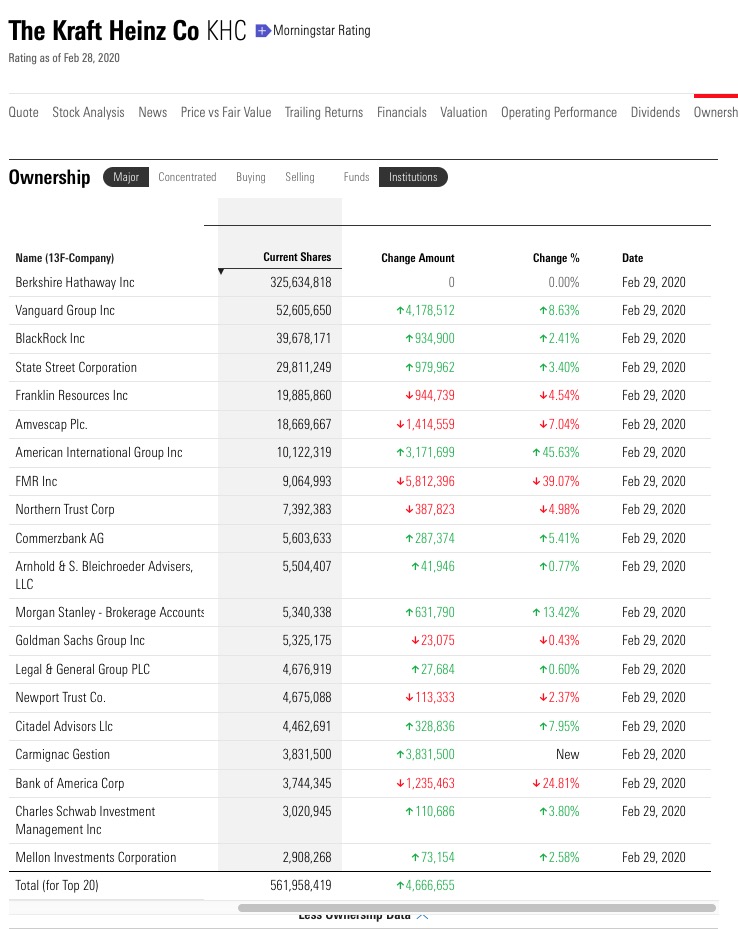The width and height of the screenshot is (738, 929).
Task: Open the Stock Analysis menu item
Action: point(88,112)
